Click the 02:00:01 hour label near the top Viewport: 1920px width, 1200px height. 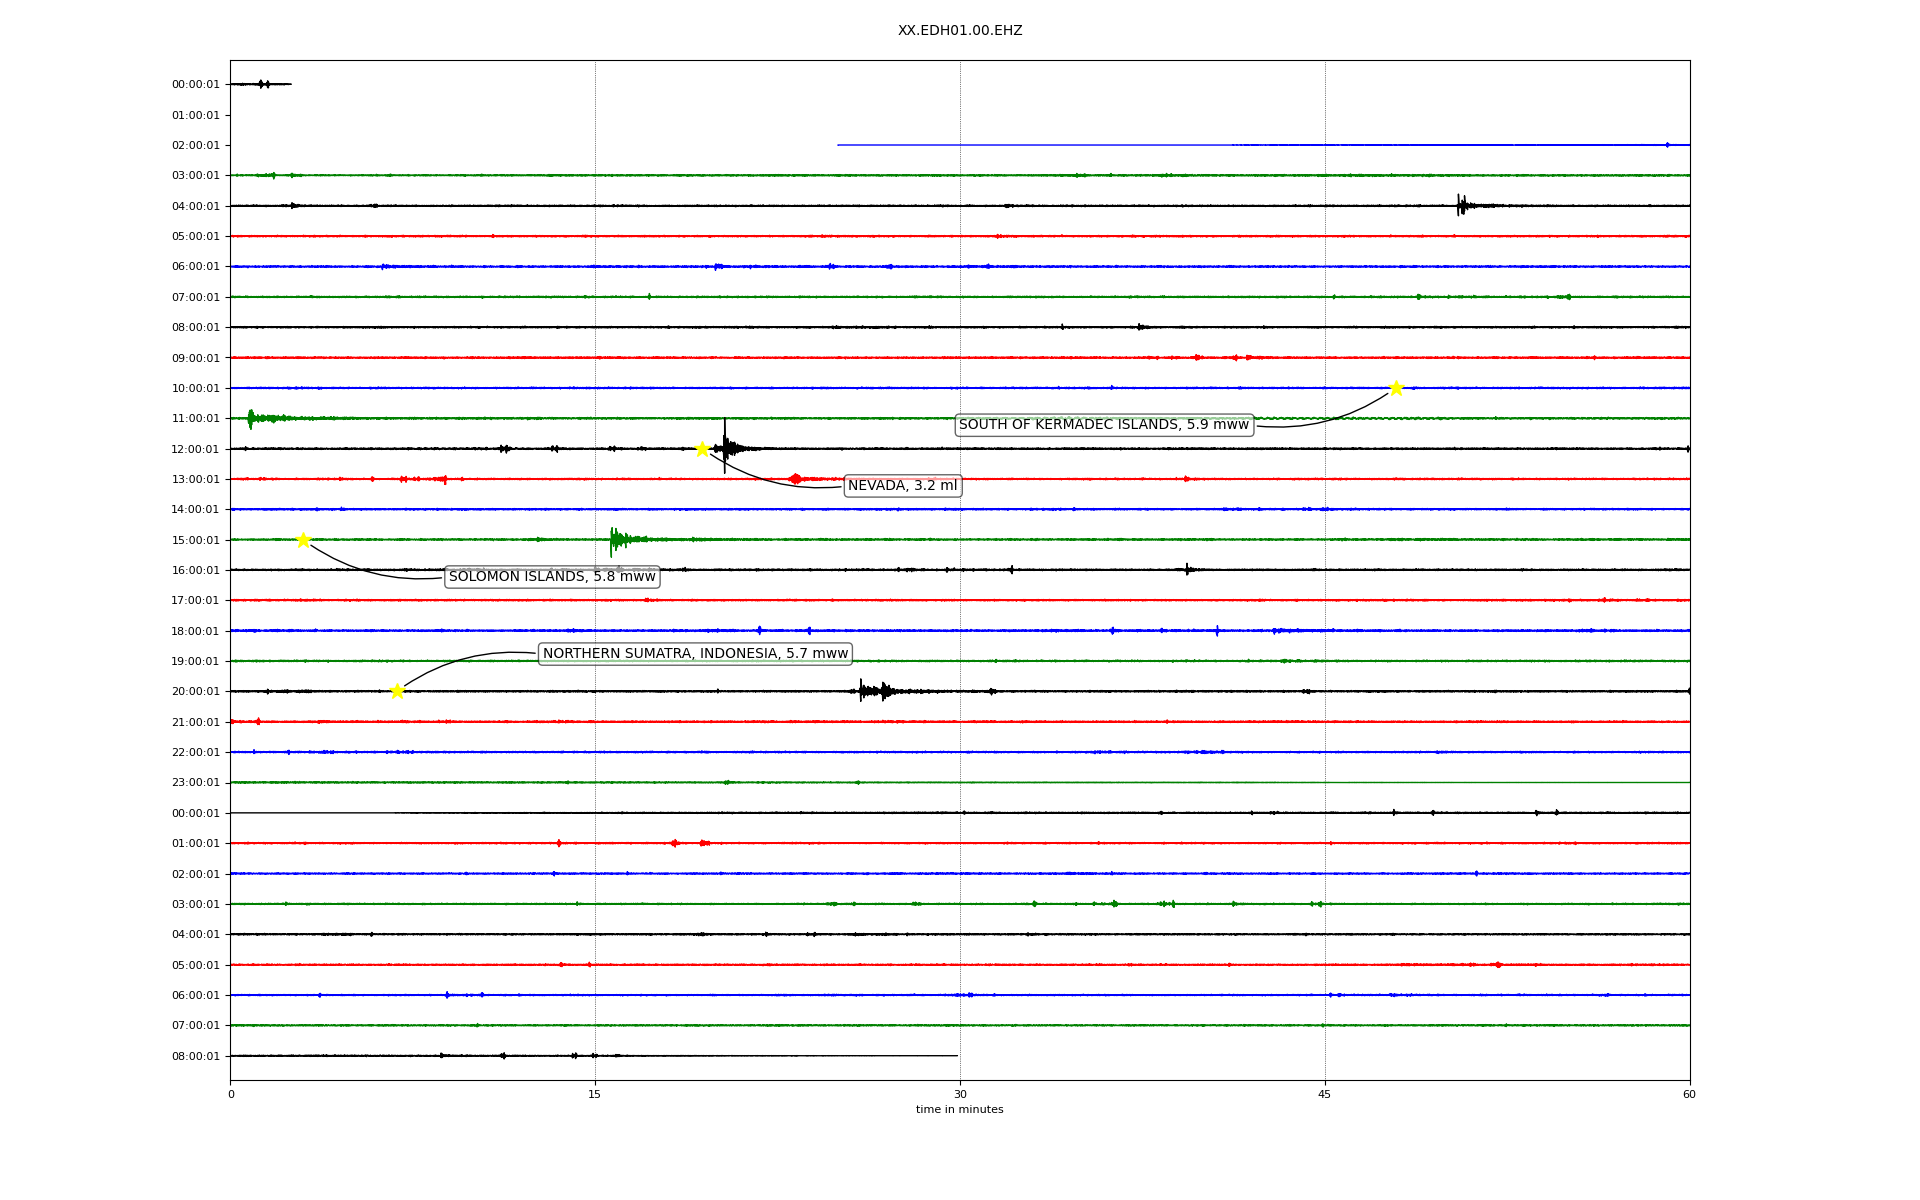[x=195, y=146]
